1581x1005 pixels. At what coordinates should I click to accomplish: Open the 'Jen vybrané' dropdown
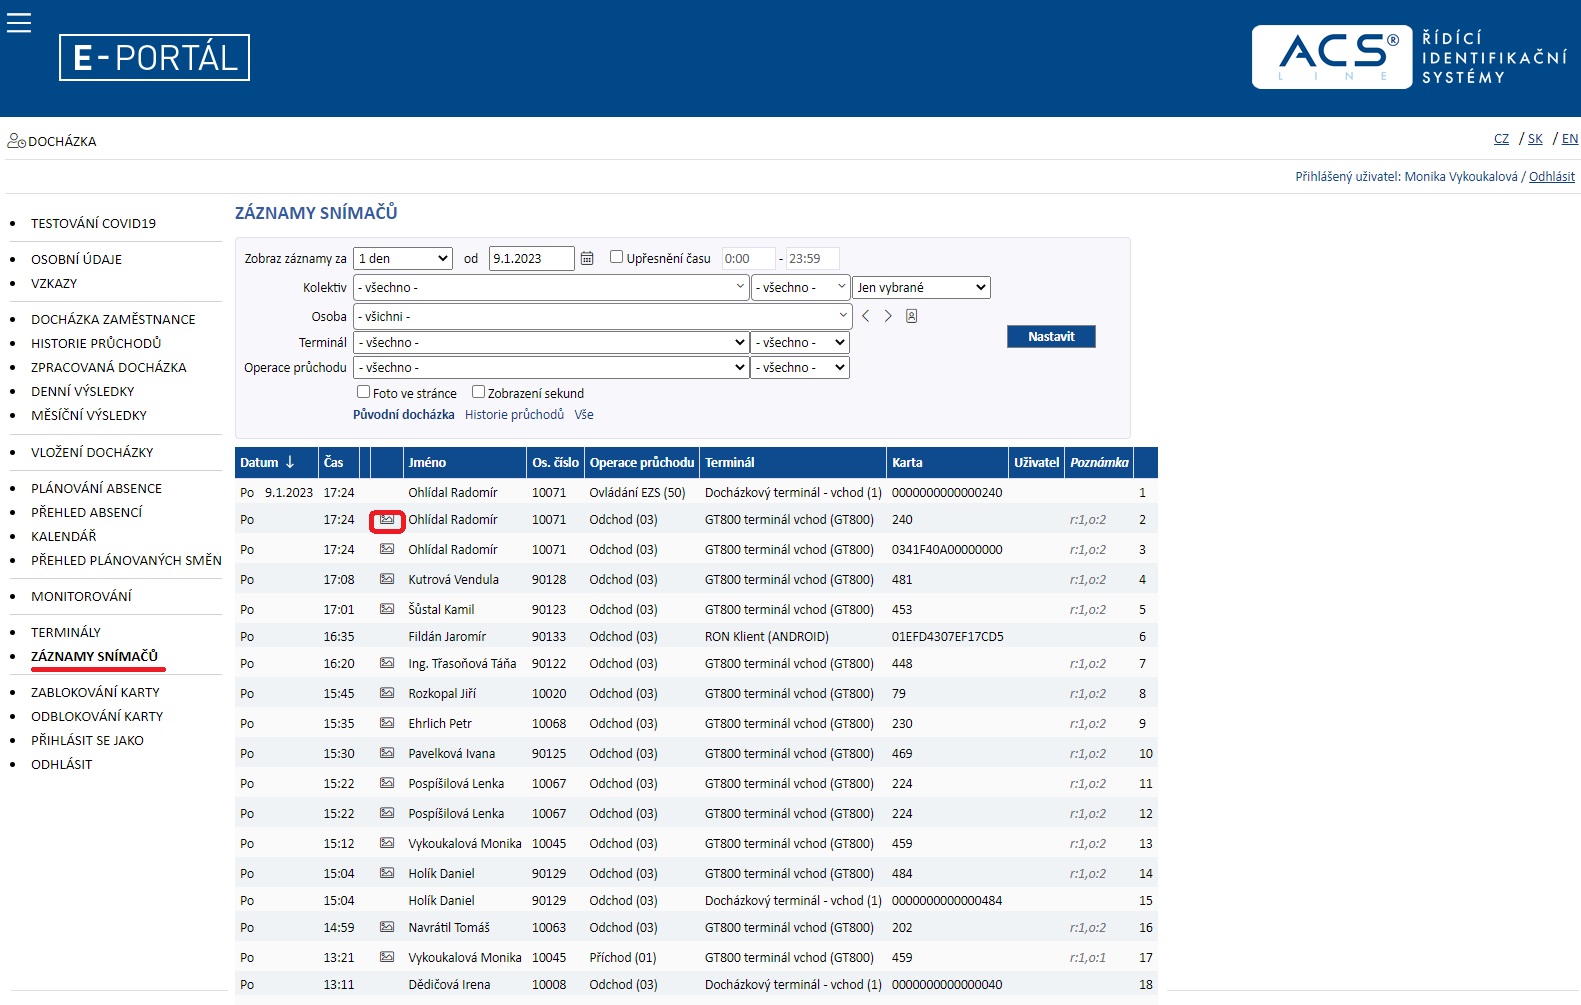(921, 287)
